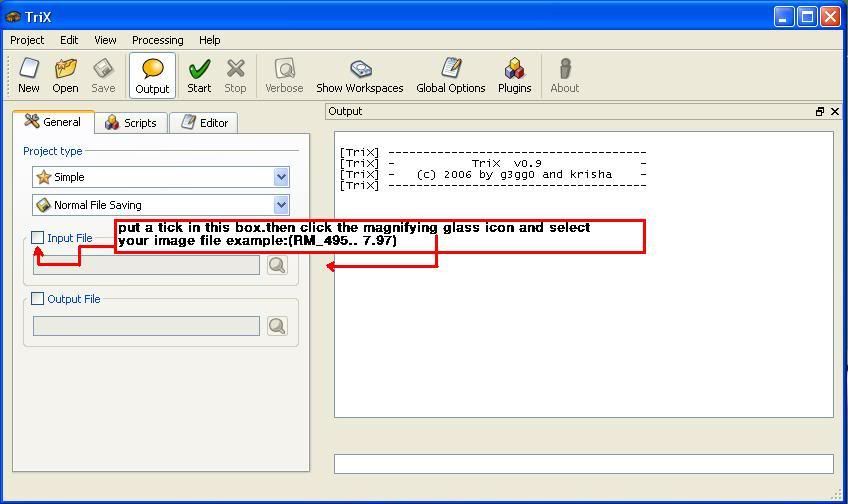Image resolution: width=848 pixels, height=504 pixels.
Task: Open Global Options from toolbar
Action: click(x=450, y=75)
